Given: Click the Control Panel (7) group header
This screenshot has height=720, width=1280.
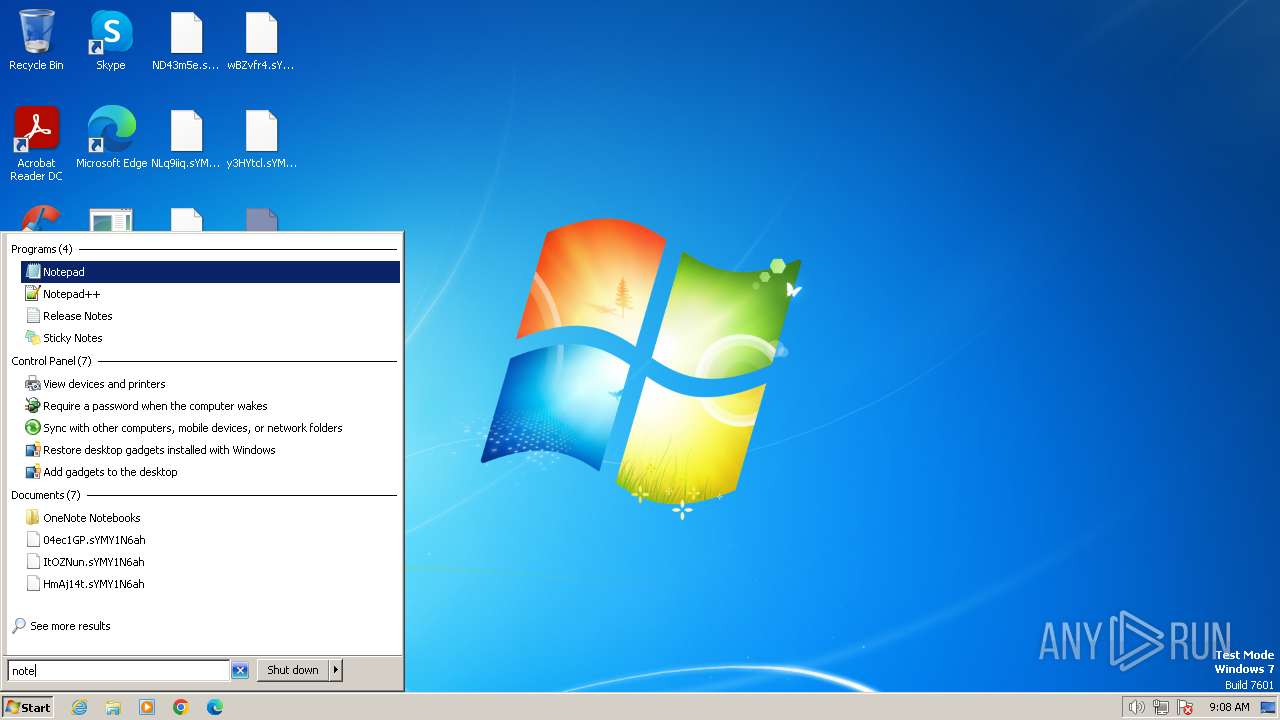Looking at the screenshot, I should tap(51, 361).
